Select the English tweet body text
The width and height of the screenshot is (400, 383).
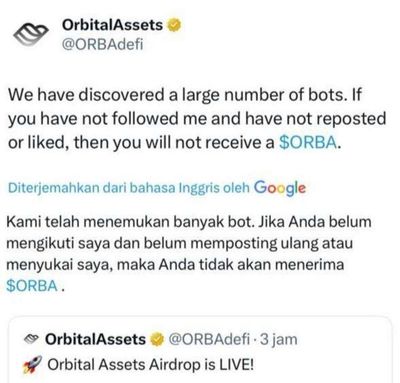coord(197,119)
